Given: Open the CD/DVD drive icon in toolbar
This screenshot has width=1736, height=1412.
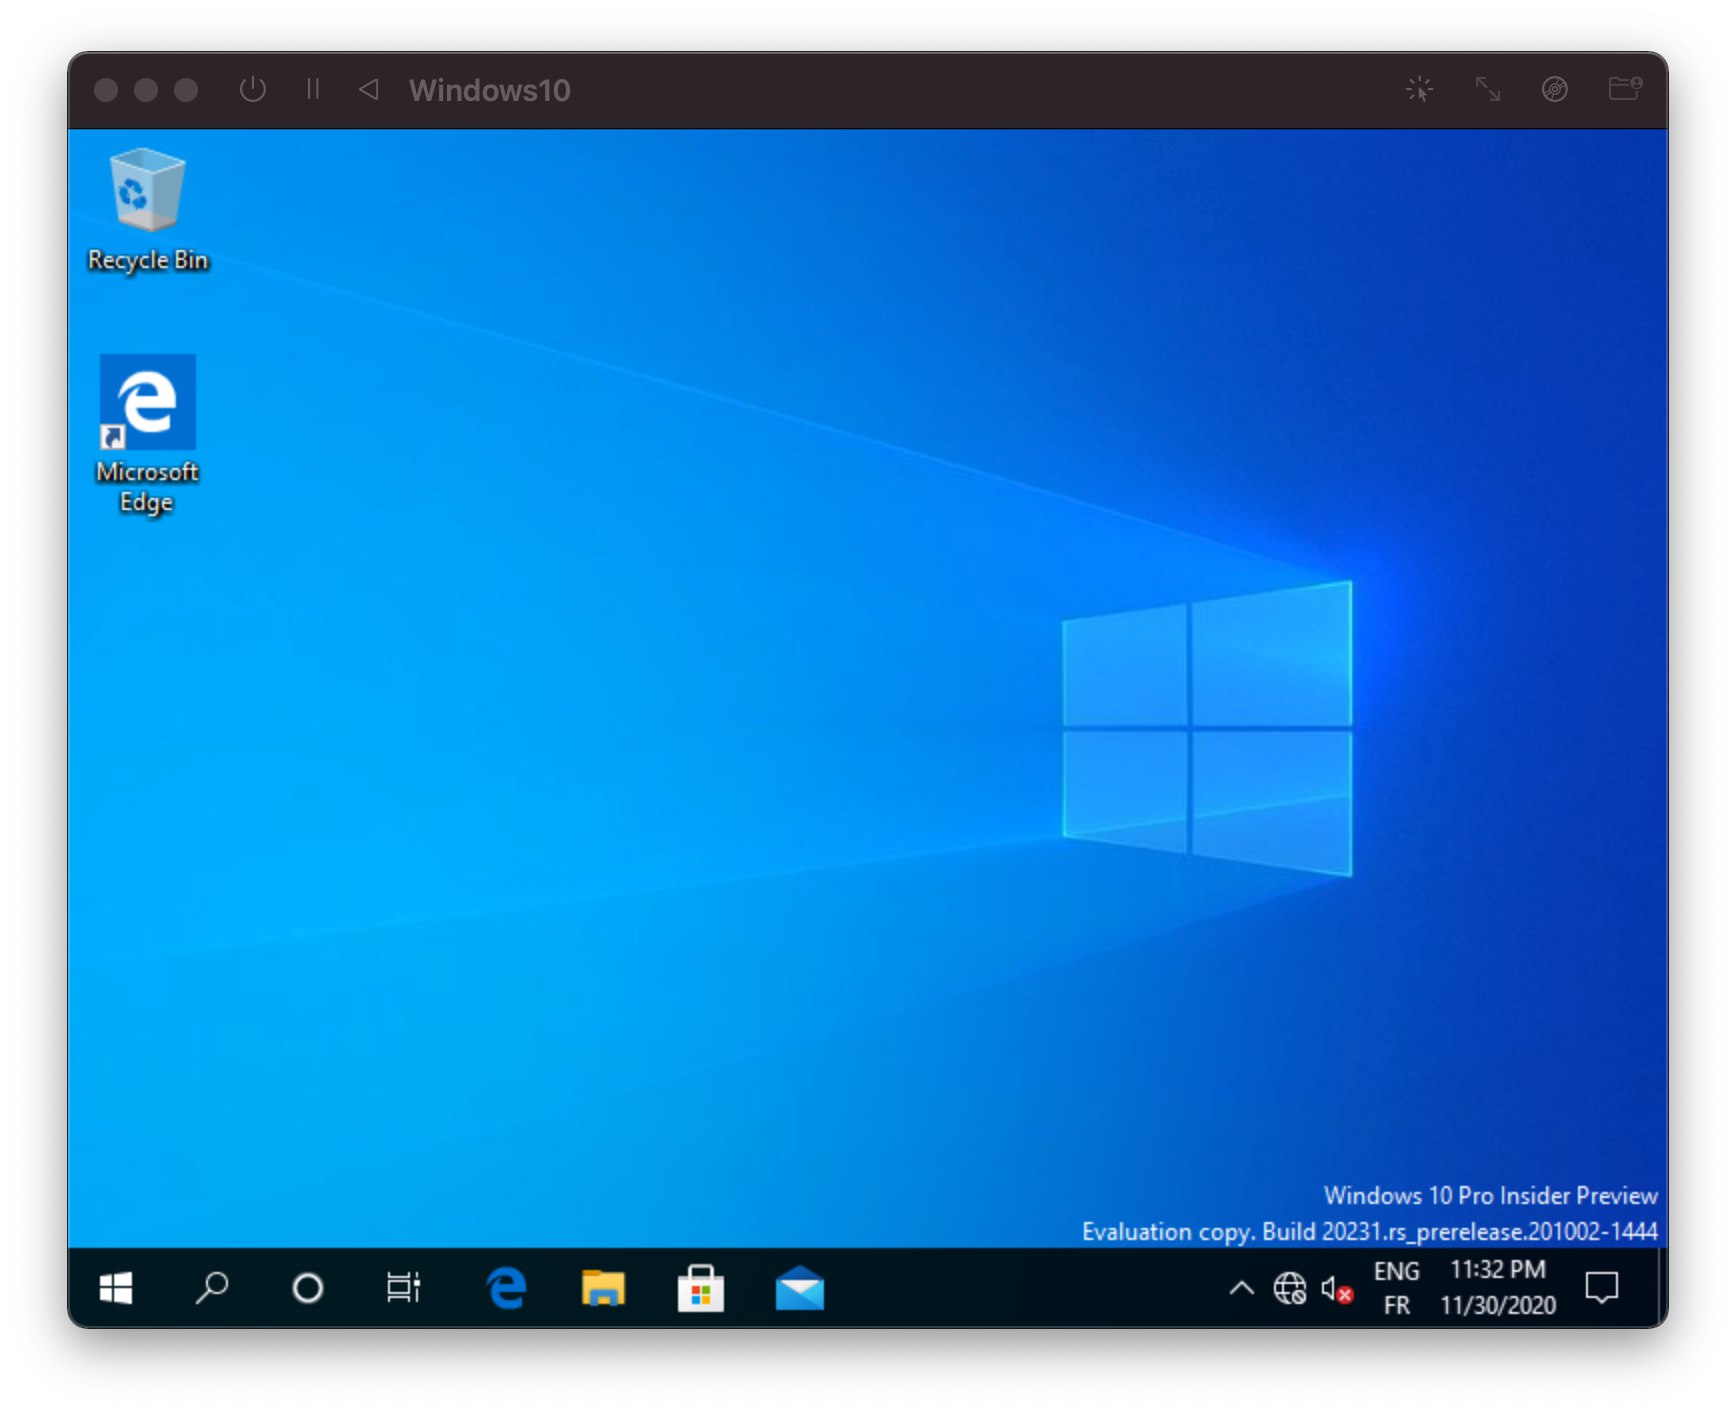Looking at the screenshot, I should coord(1555,89).
